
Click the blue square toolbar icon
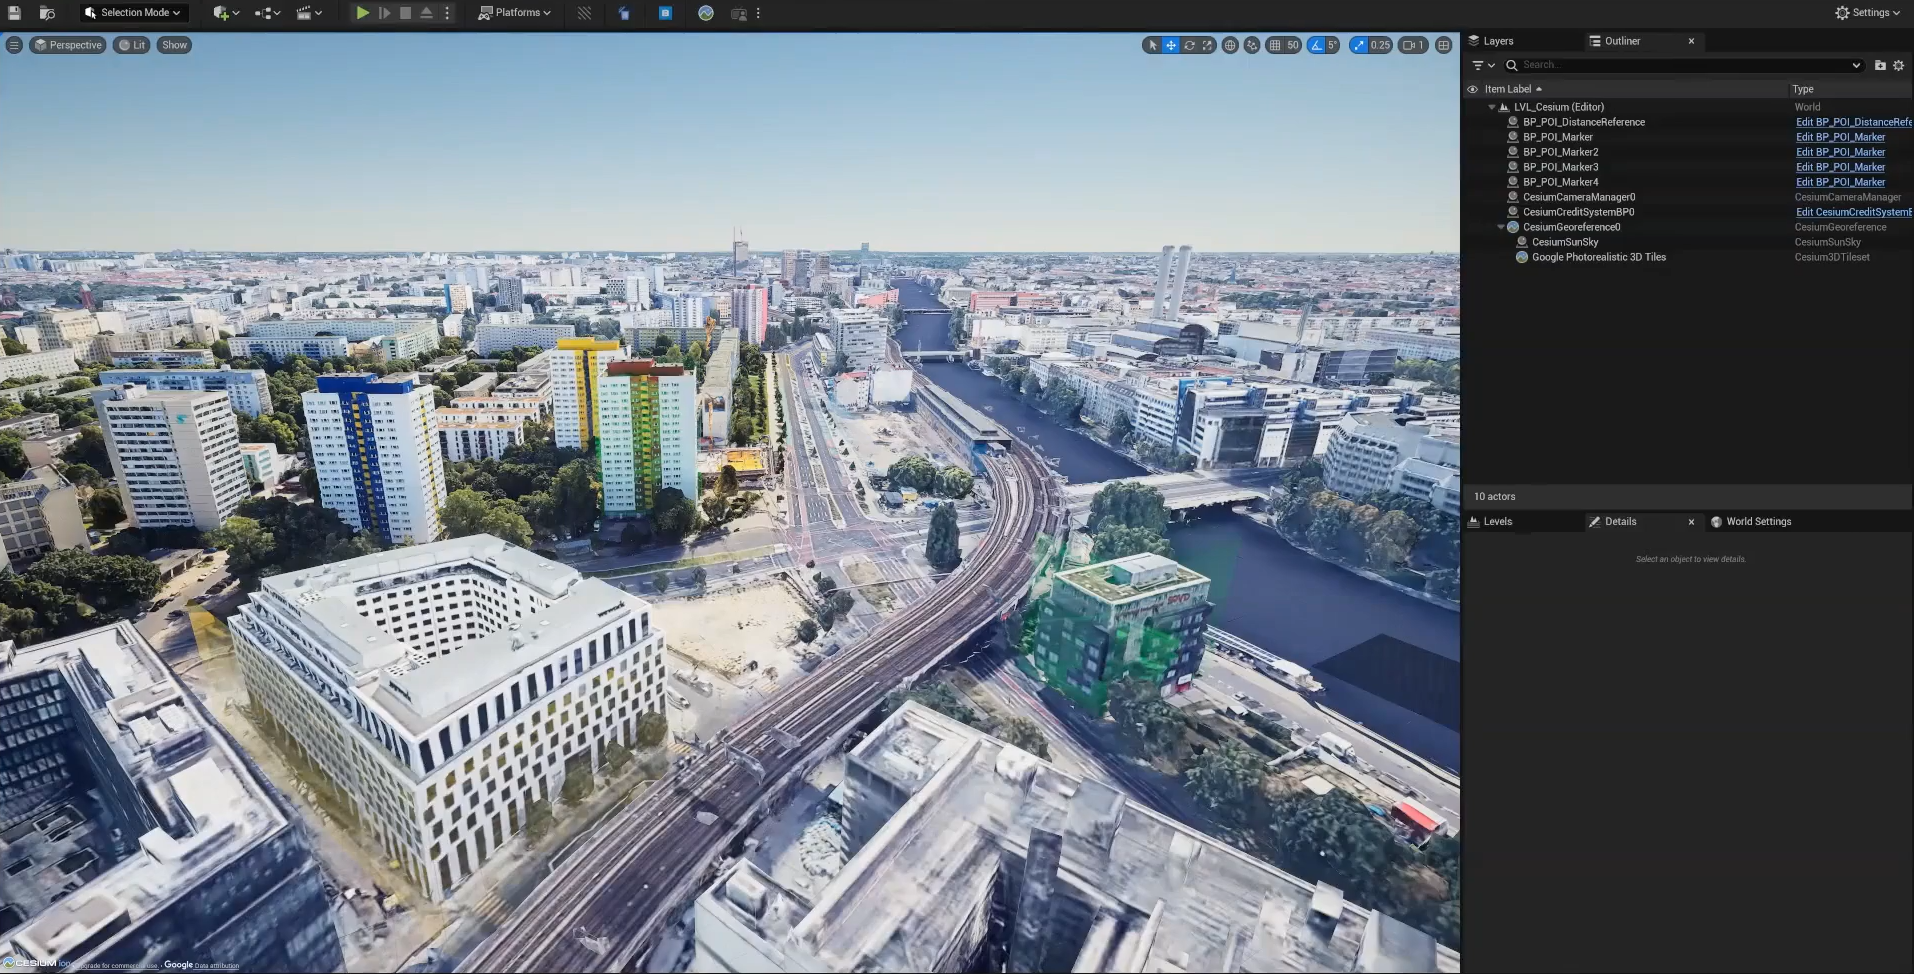[665, 13]
